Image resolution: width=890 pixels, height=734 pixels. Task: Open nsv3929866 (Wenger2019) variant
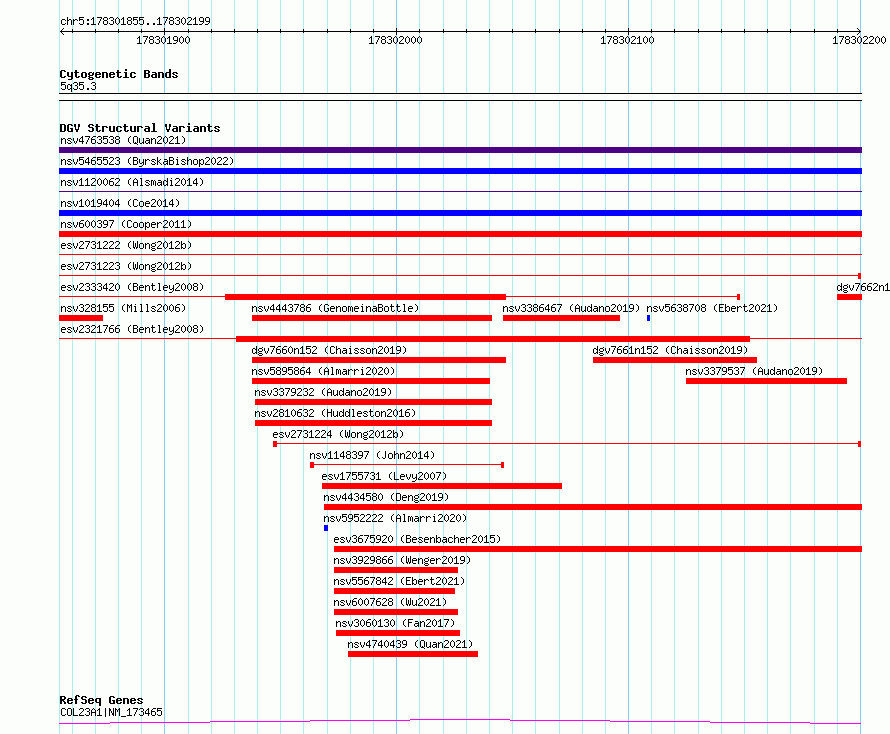[402, 560]
